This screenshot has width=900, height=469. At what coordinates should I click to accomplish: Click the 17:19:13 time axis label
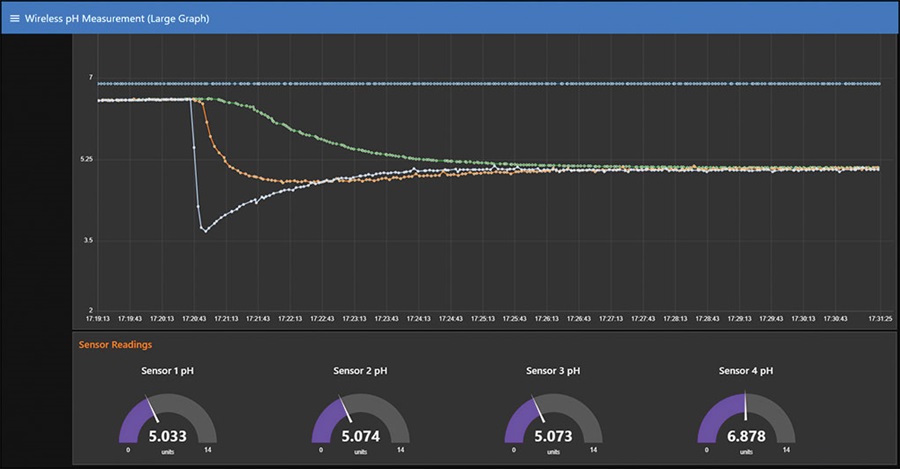98,319
